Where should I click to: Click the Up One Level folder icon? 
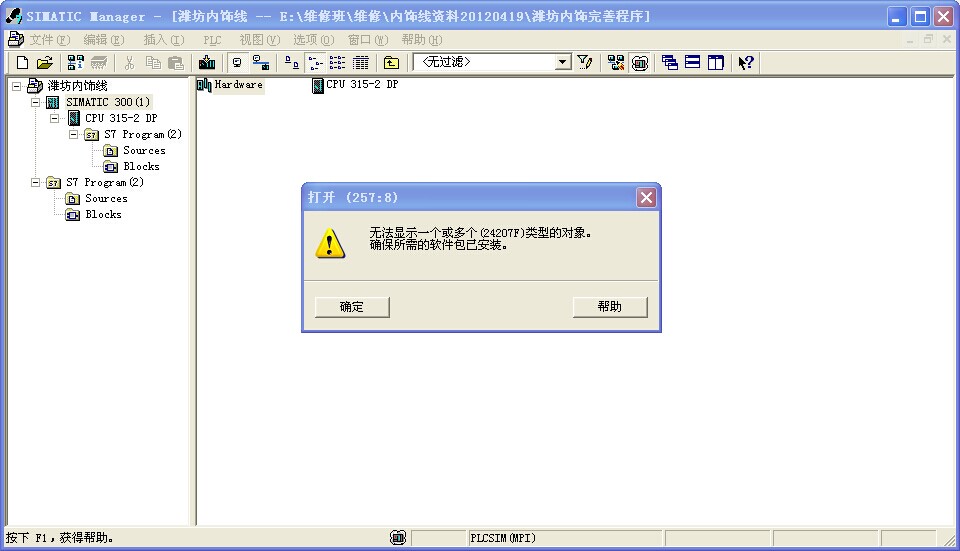391,62
